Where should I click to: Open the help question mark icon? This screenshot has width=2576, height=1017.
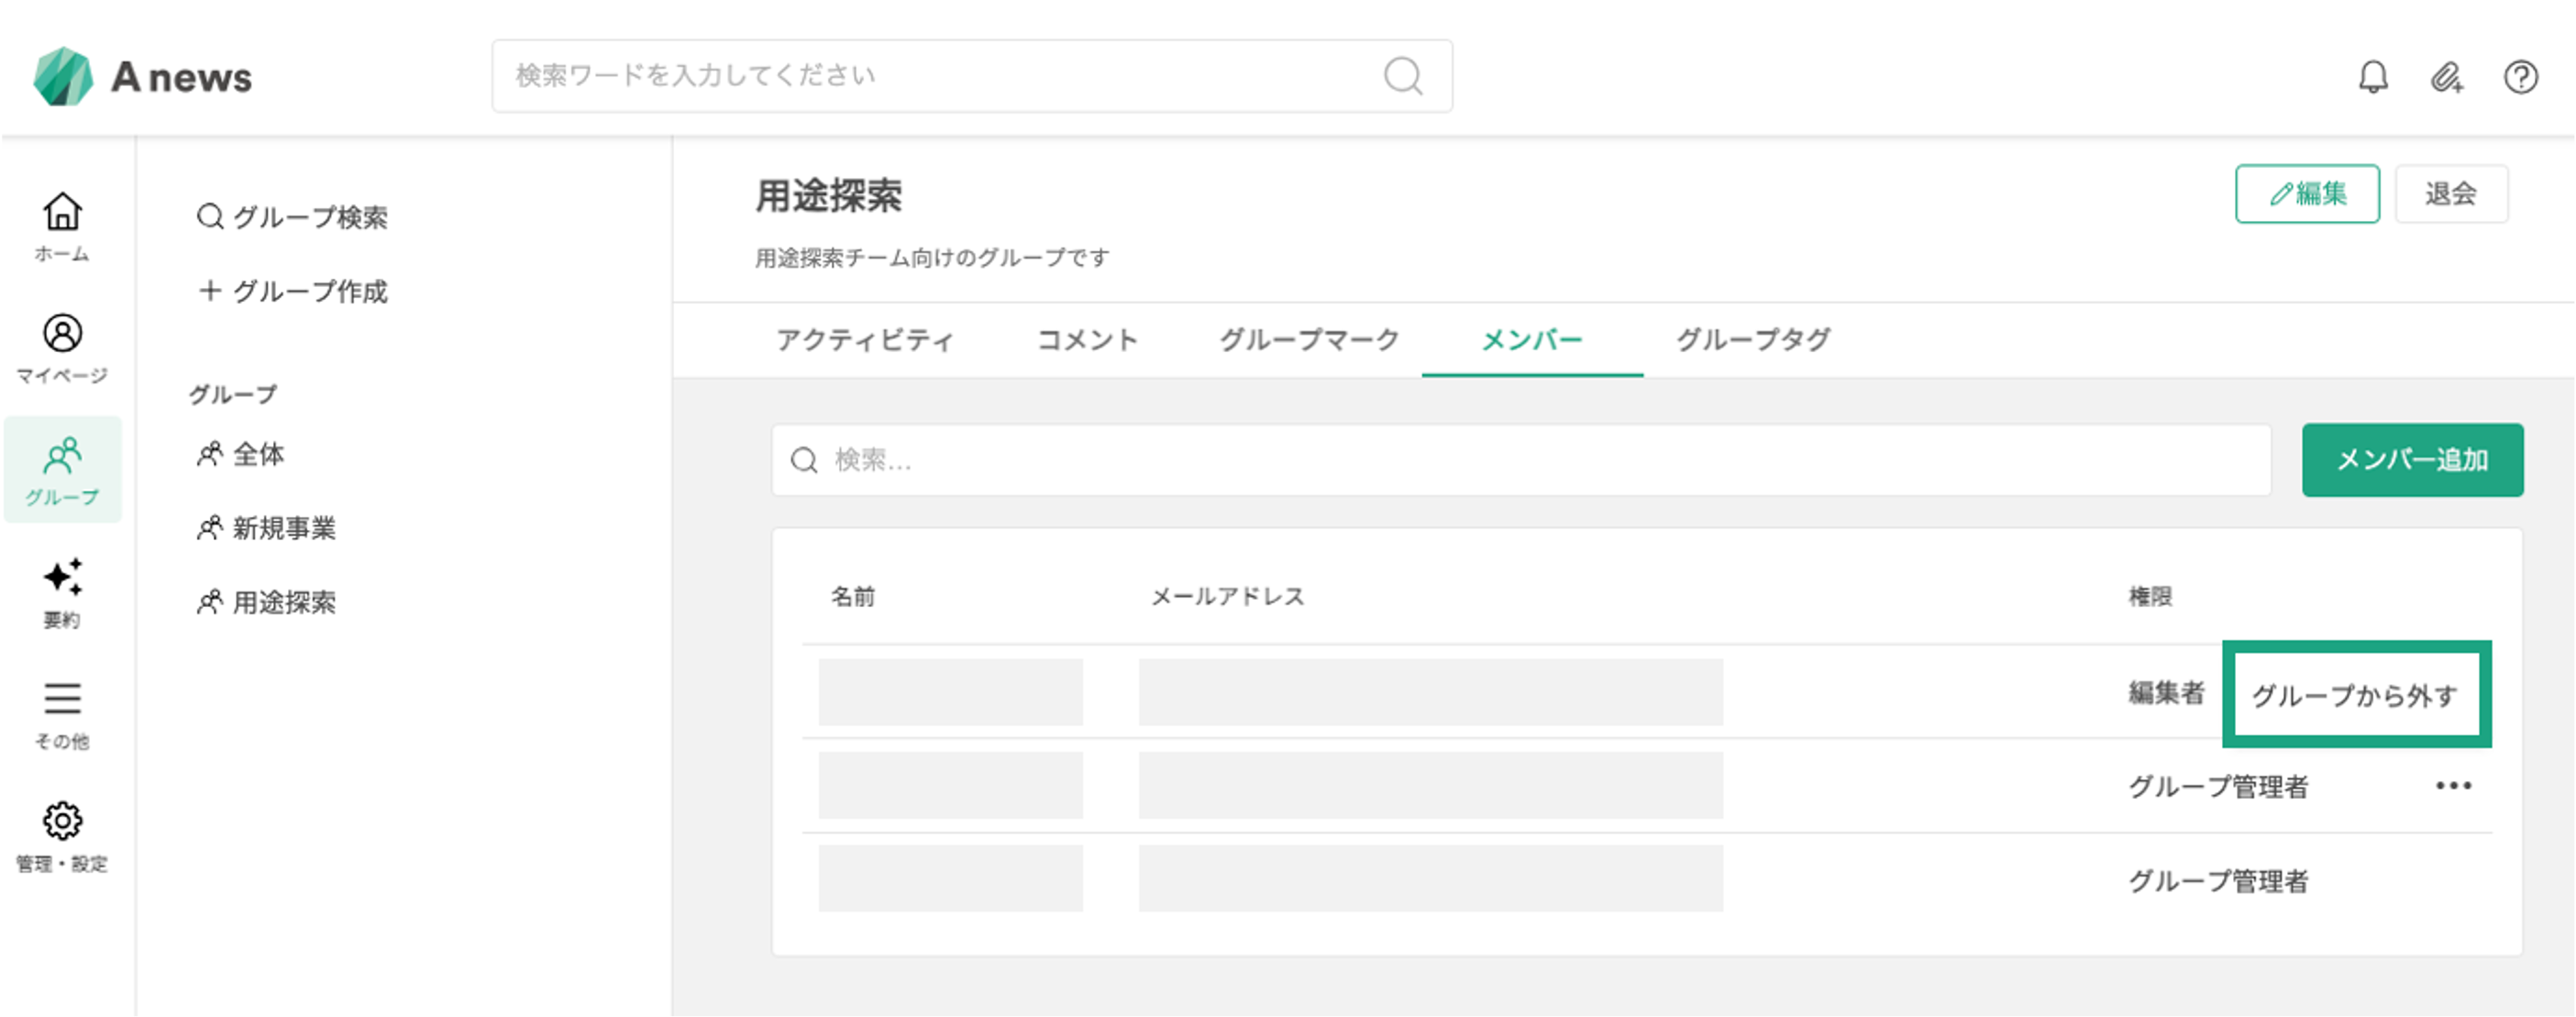pyautogui.click(x=2520, y=76)
